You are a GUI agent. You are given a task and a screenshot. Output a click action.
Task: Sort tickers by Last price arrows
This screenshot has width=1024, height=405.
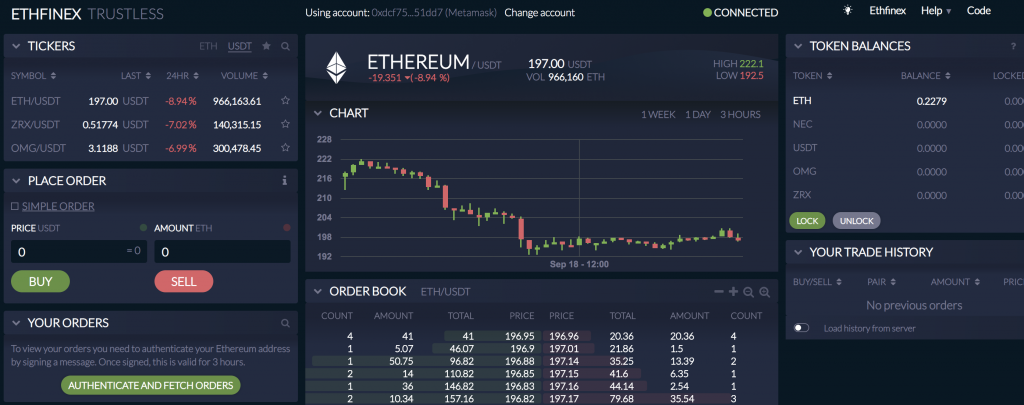coord(148,76)
